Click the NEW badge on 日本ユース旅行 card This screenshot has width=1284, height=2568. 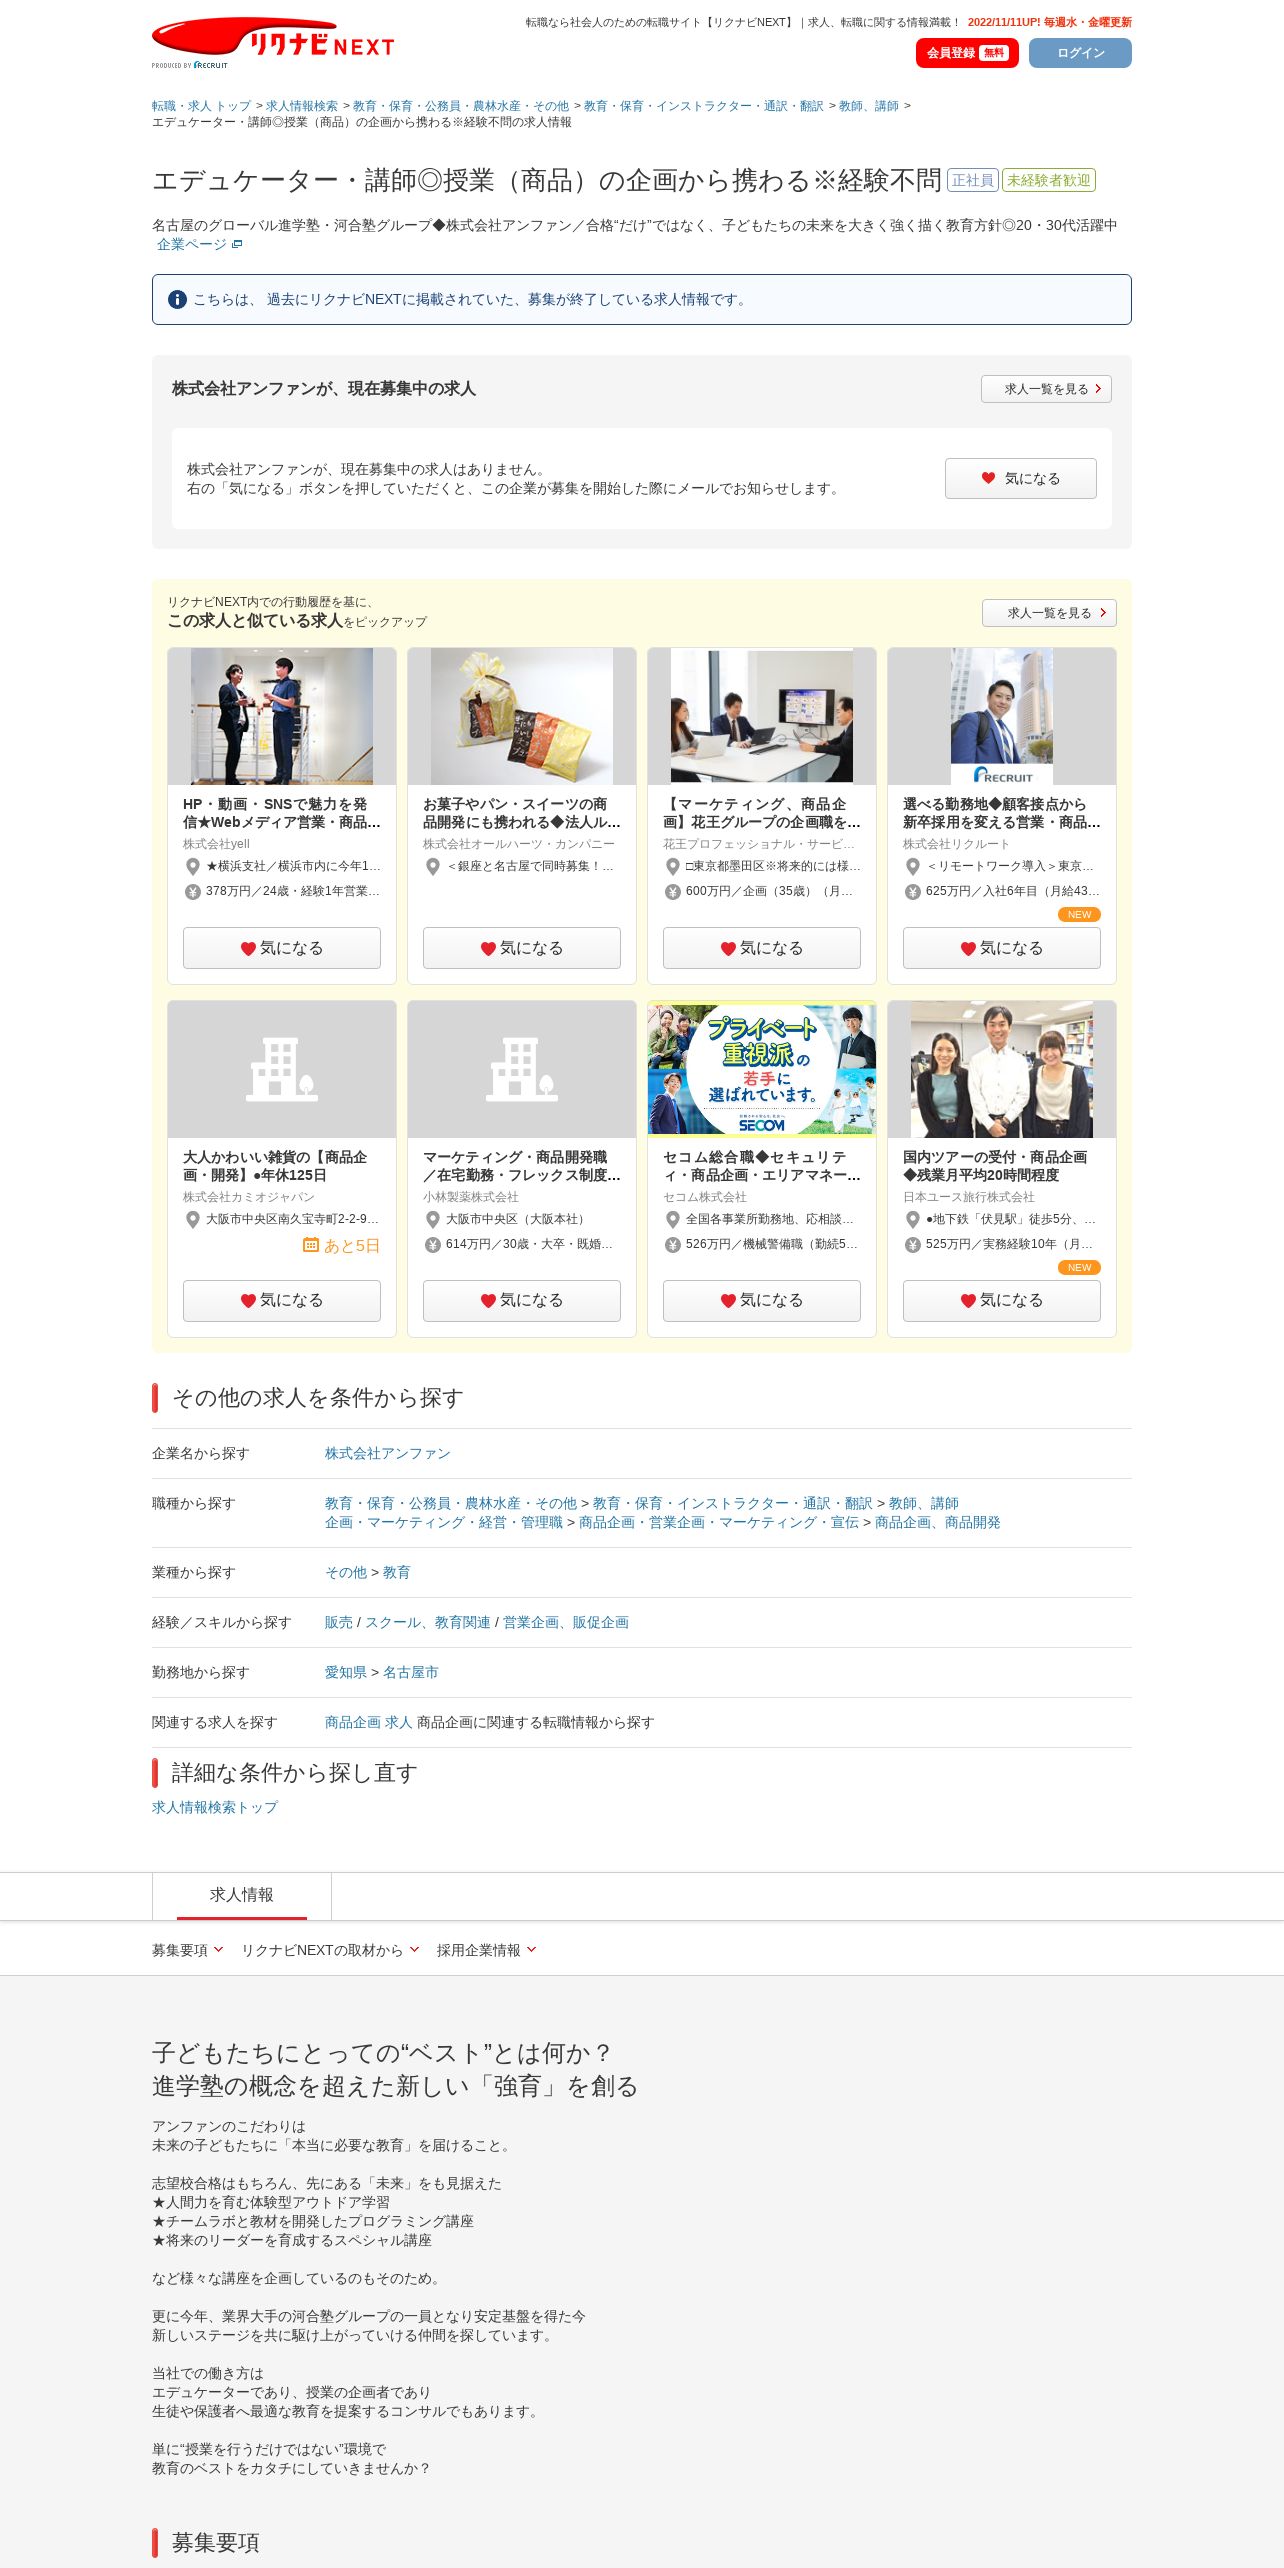pyautogui.click(x=1079, y=1268)
